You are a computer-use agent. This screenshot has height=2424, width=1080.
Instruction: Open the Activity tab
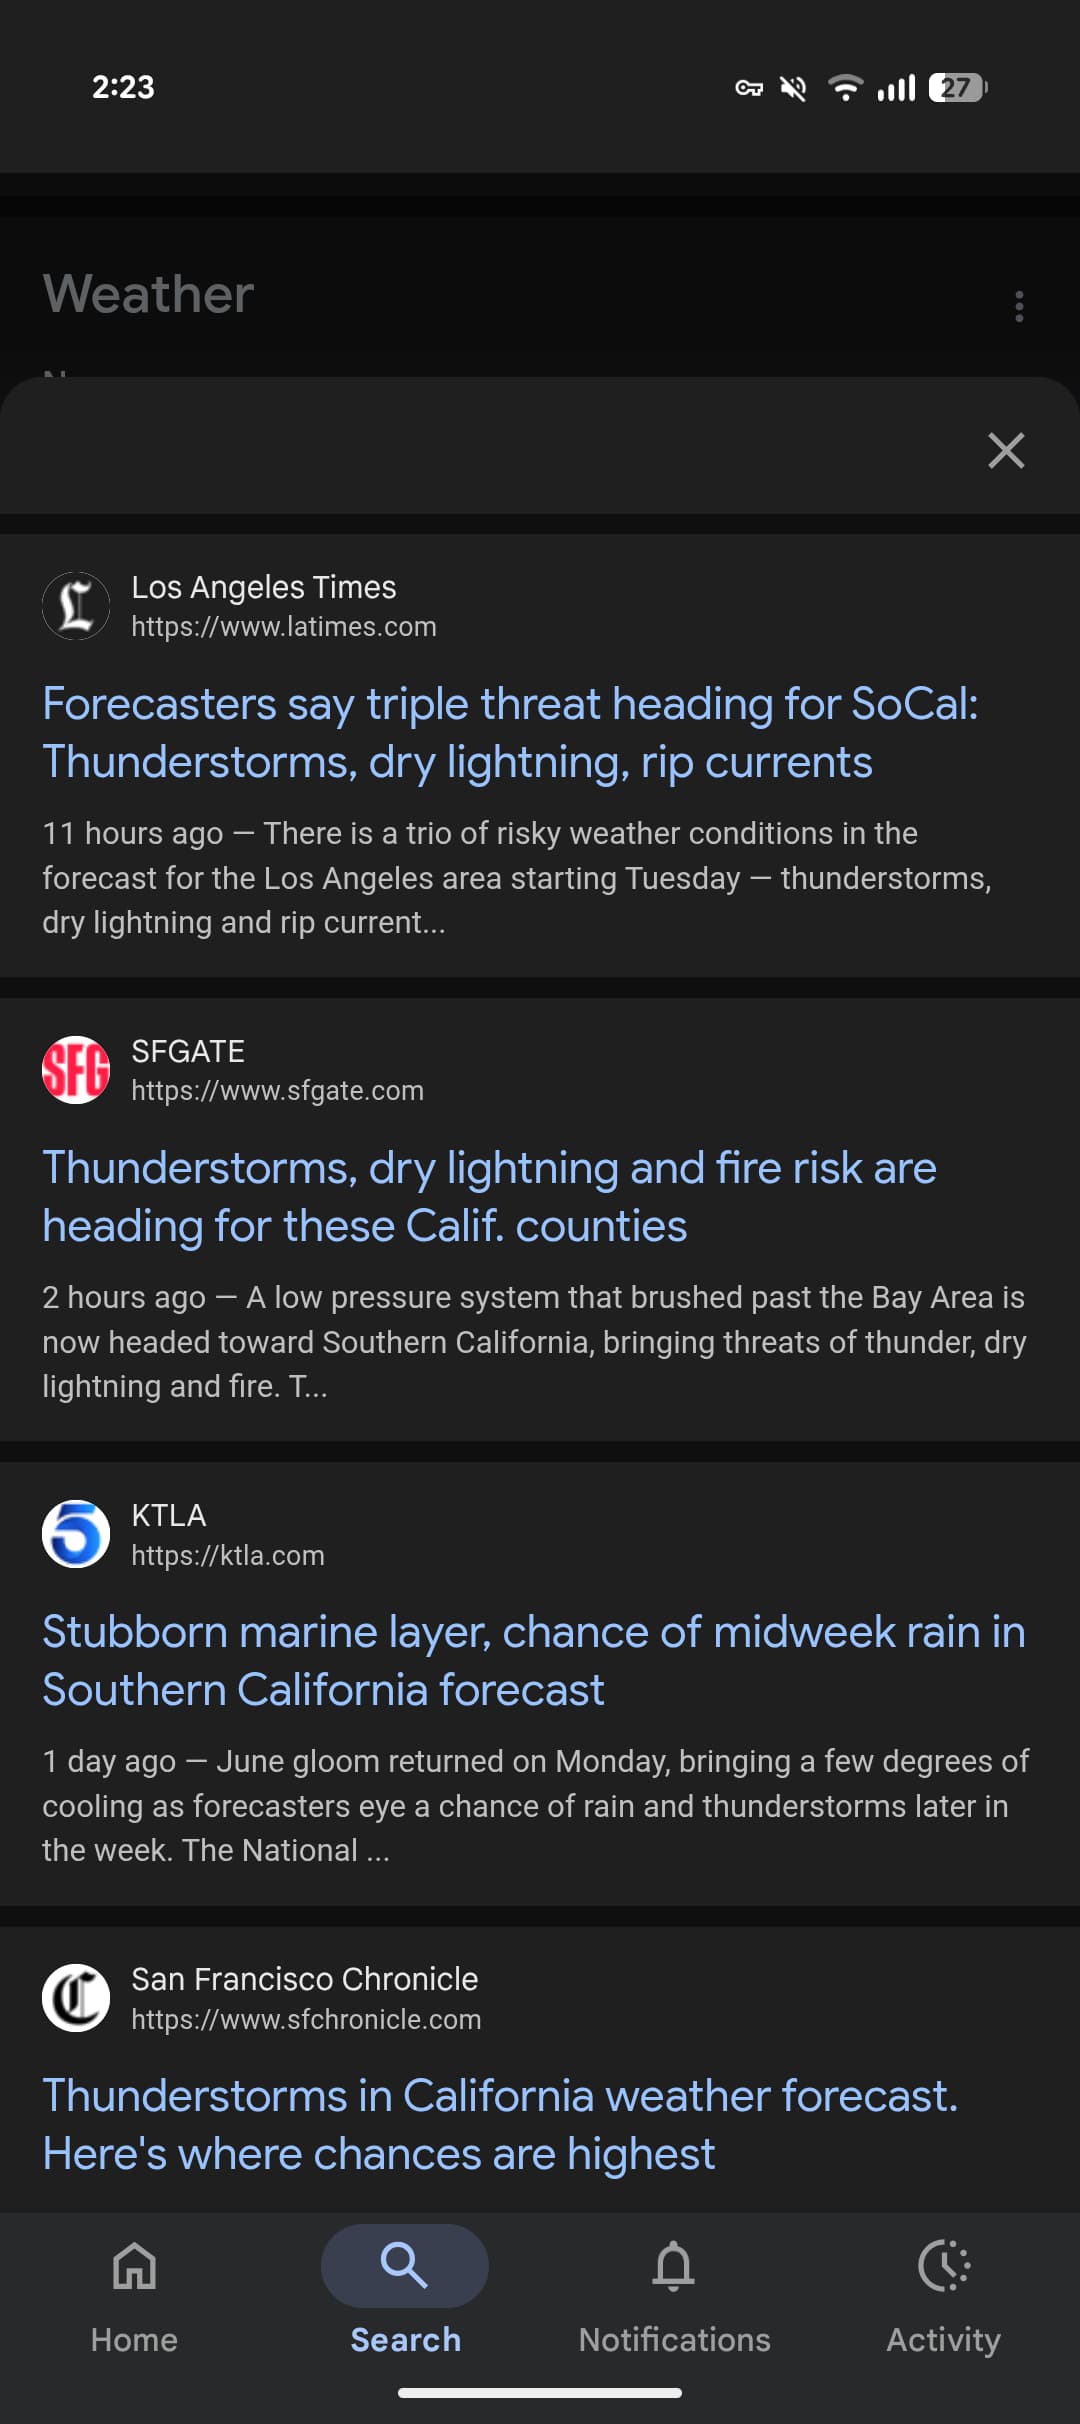tap(943, 2292)
